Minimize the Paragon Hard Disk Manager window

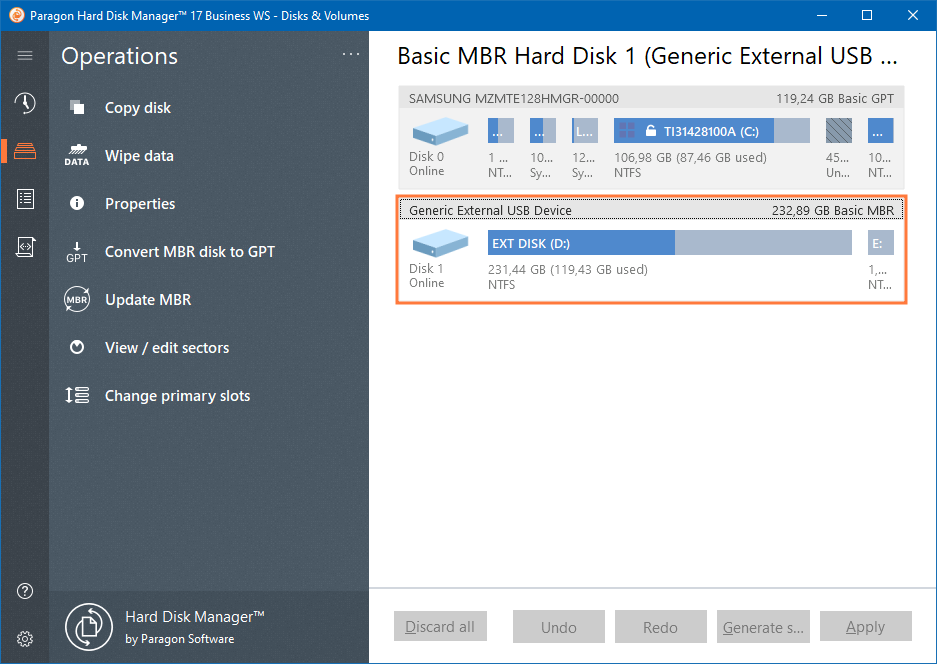(822, 15)
